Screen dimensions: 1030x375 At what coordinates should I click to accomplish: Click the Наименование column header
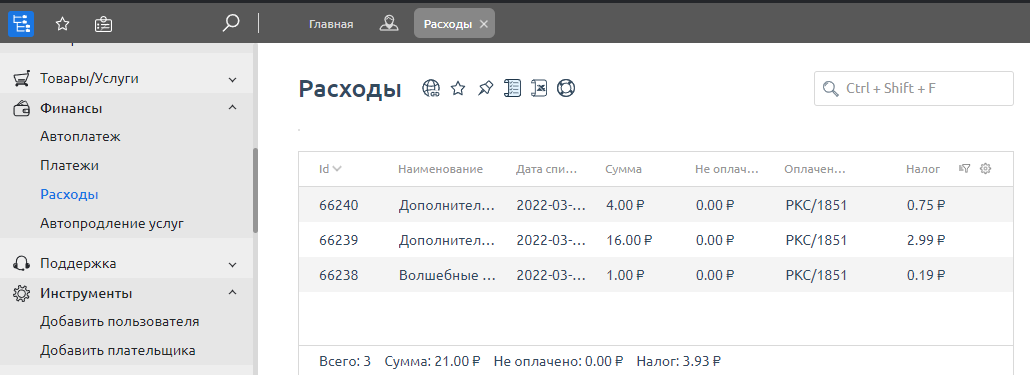[x=440, y=169]
